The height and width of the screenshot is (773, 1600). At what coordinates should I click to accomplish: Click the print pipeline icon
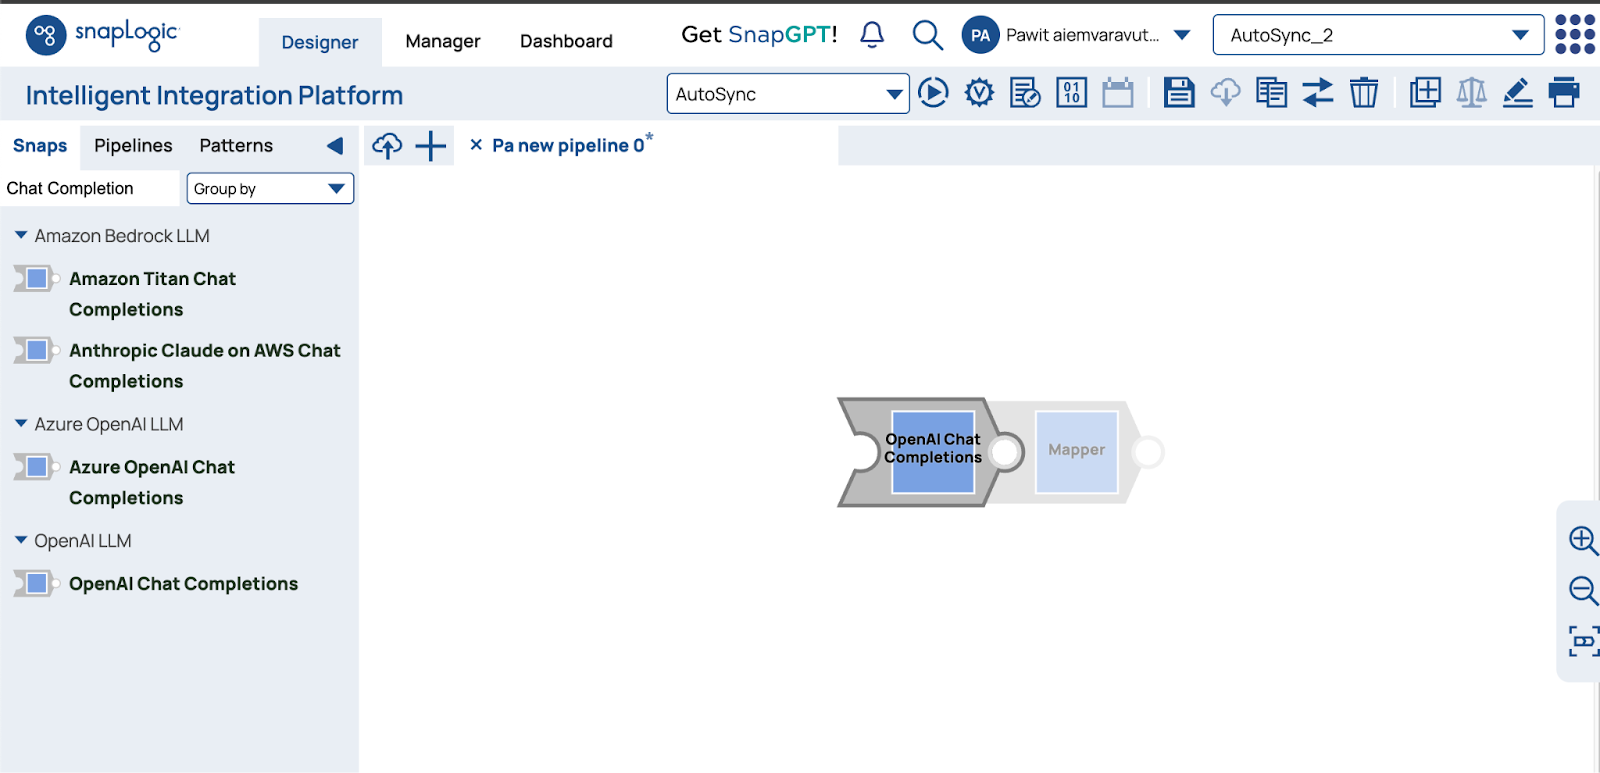coord(1564,93)
